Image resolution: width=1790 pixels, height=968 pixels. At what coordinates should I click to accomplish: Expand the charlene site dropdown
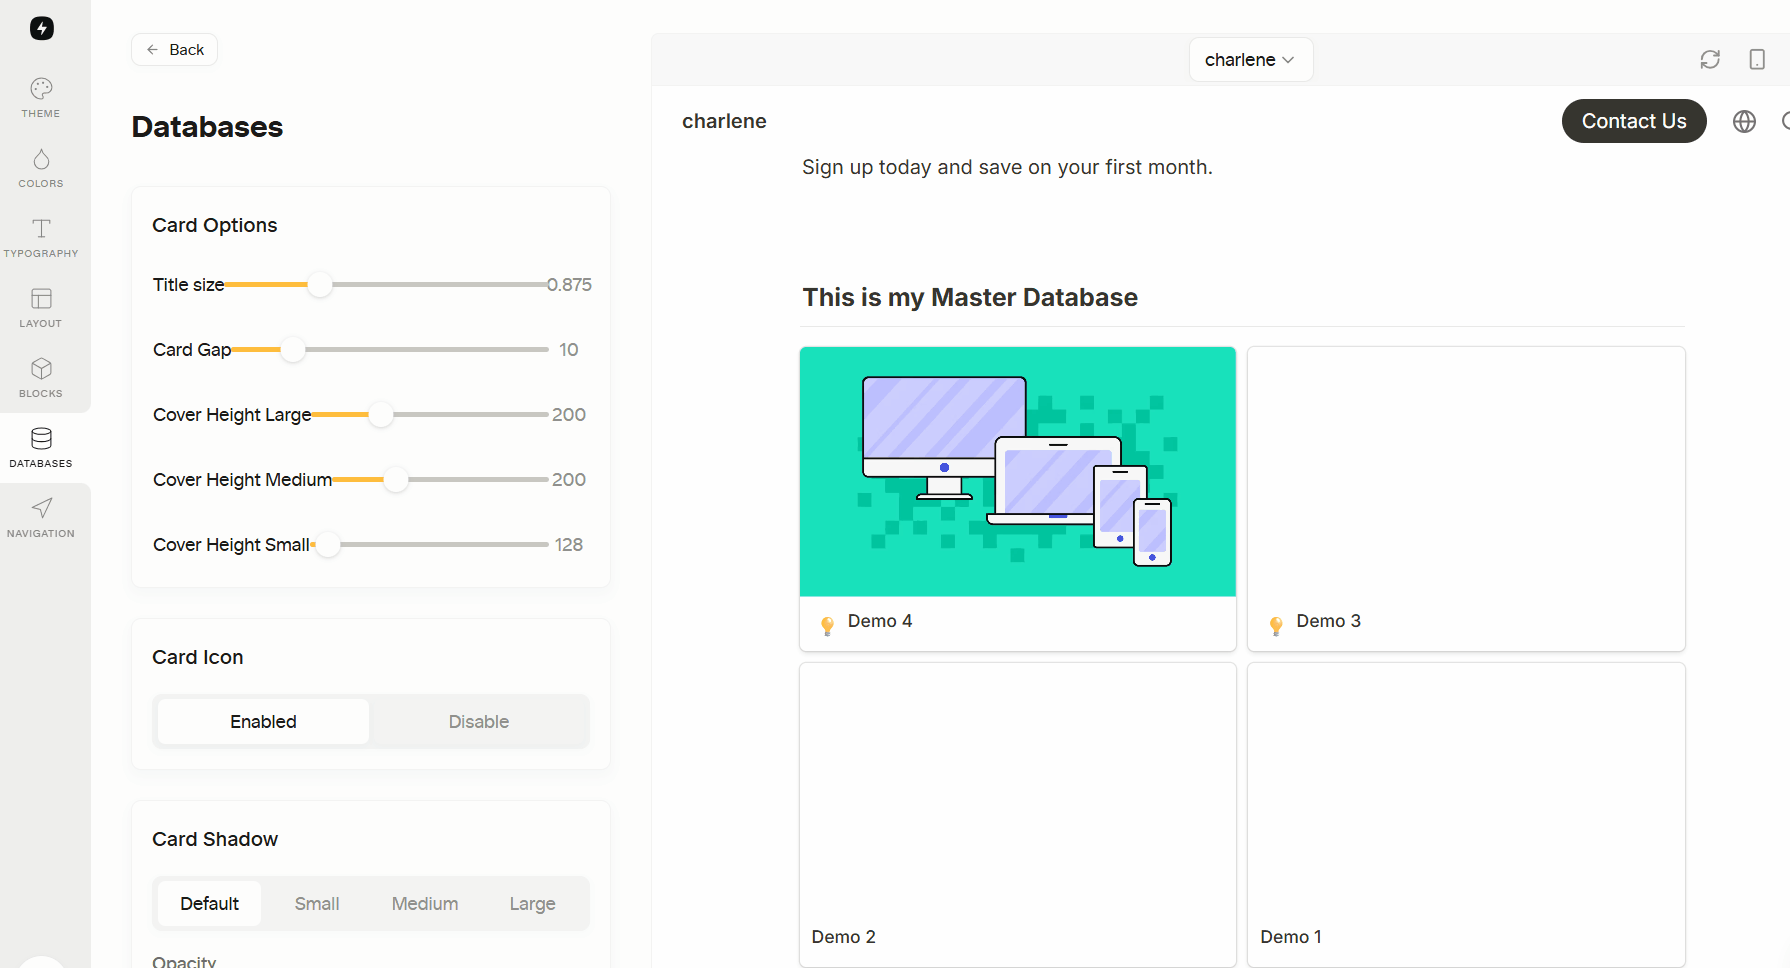pos(1250,60)
